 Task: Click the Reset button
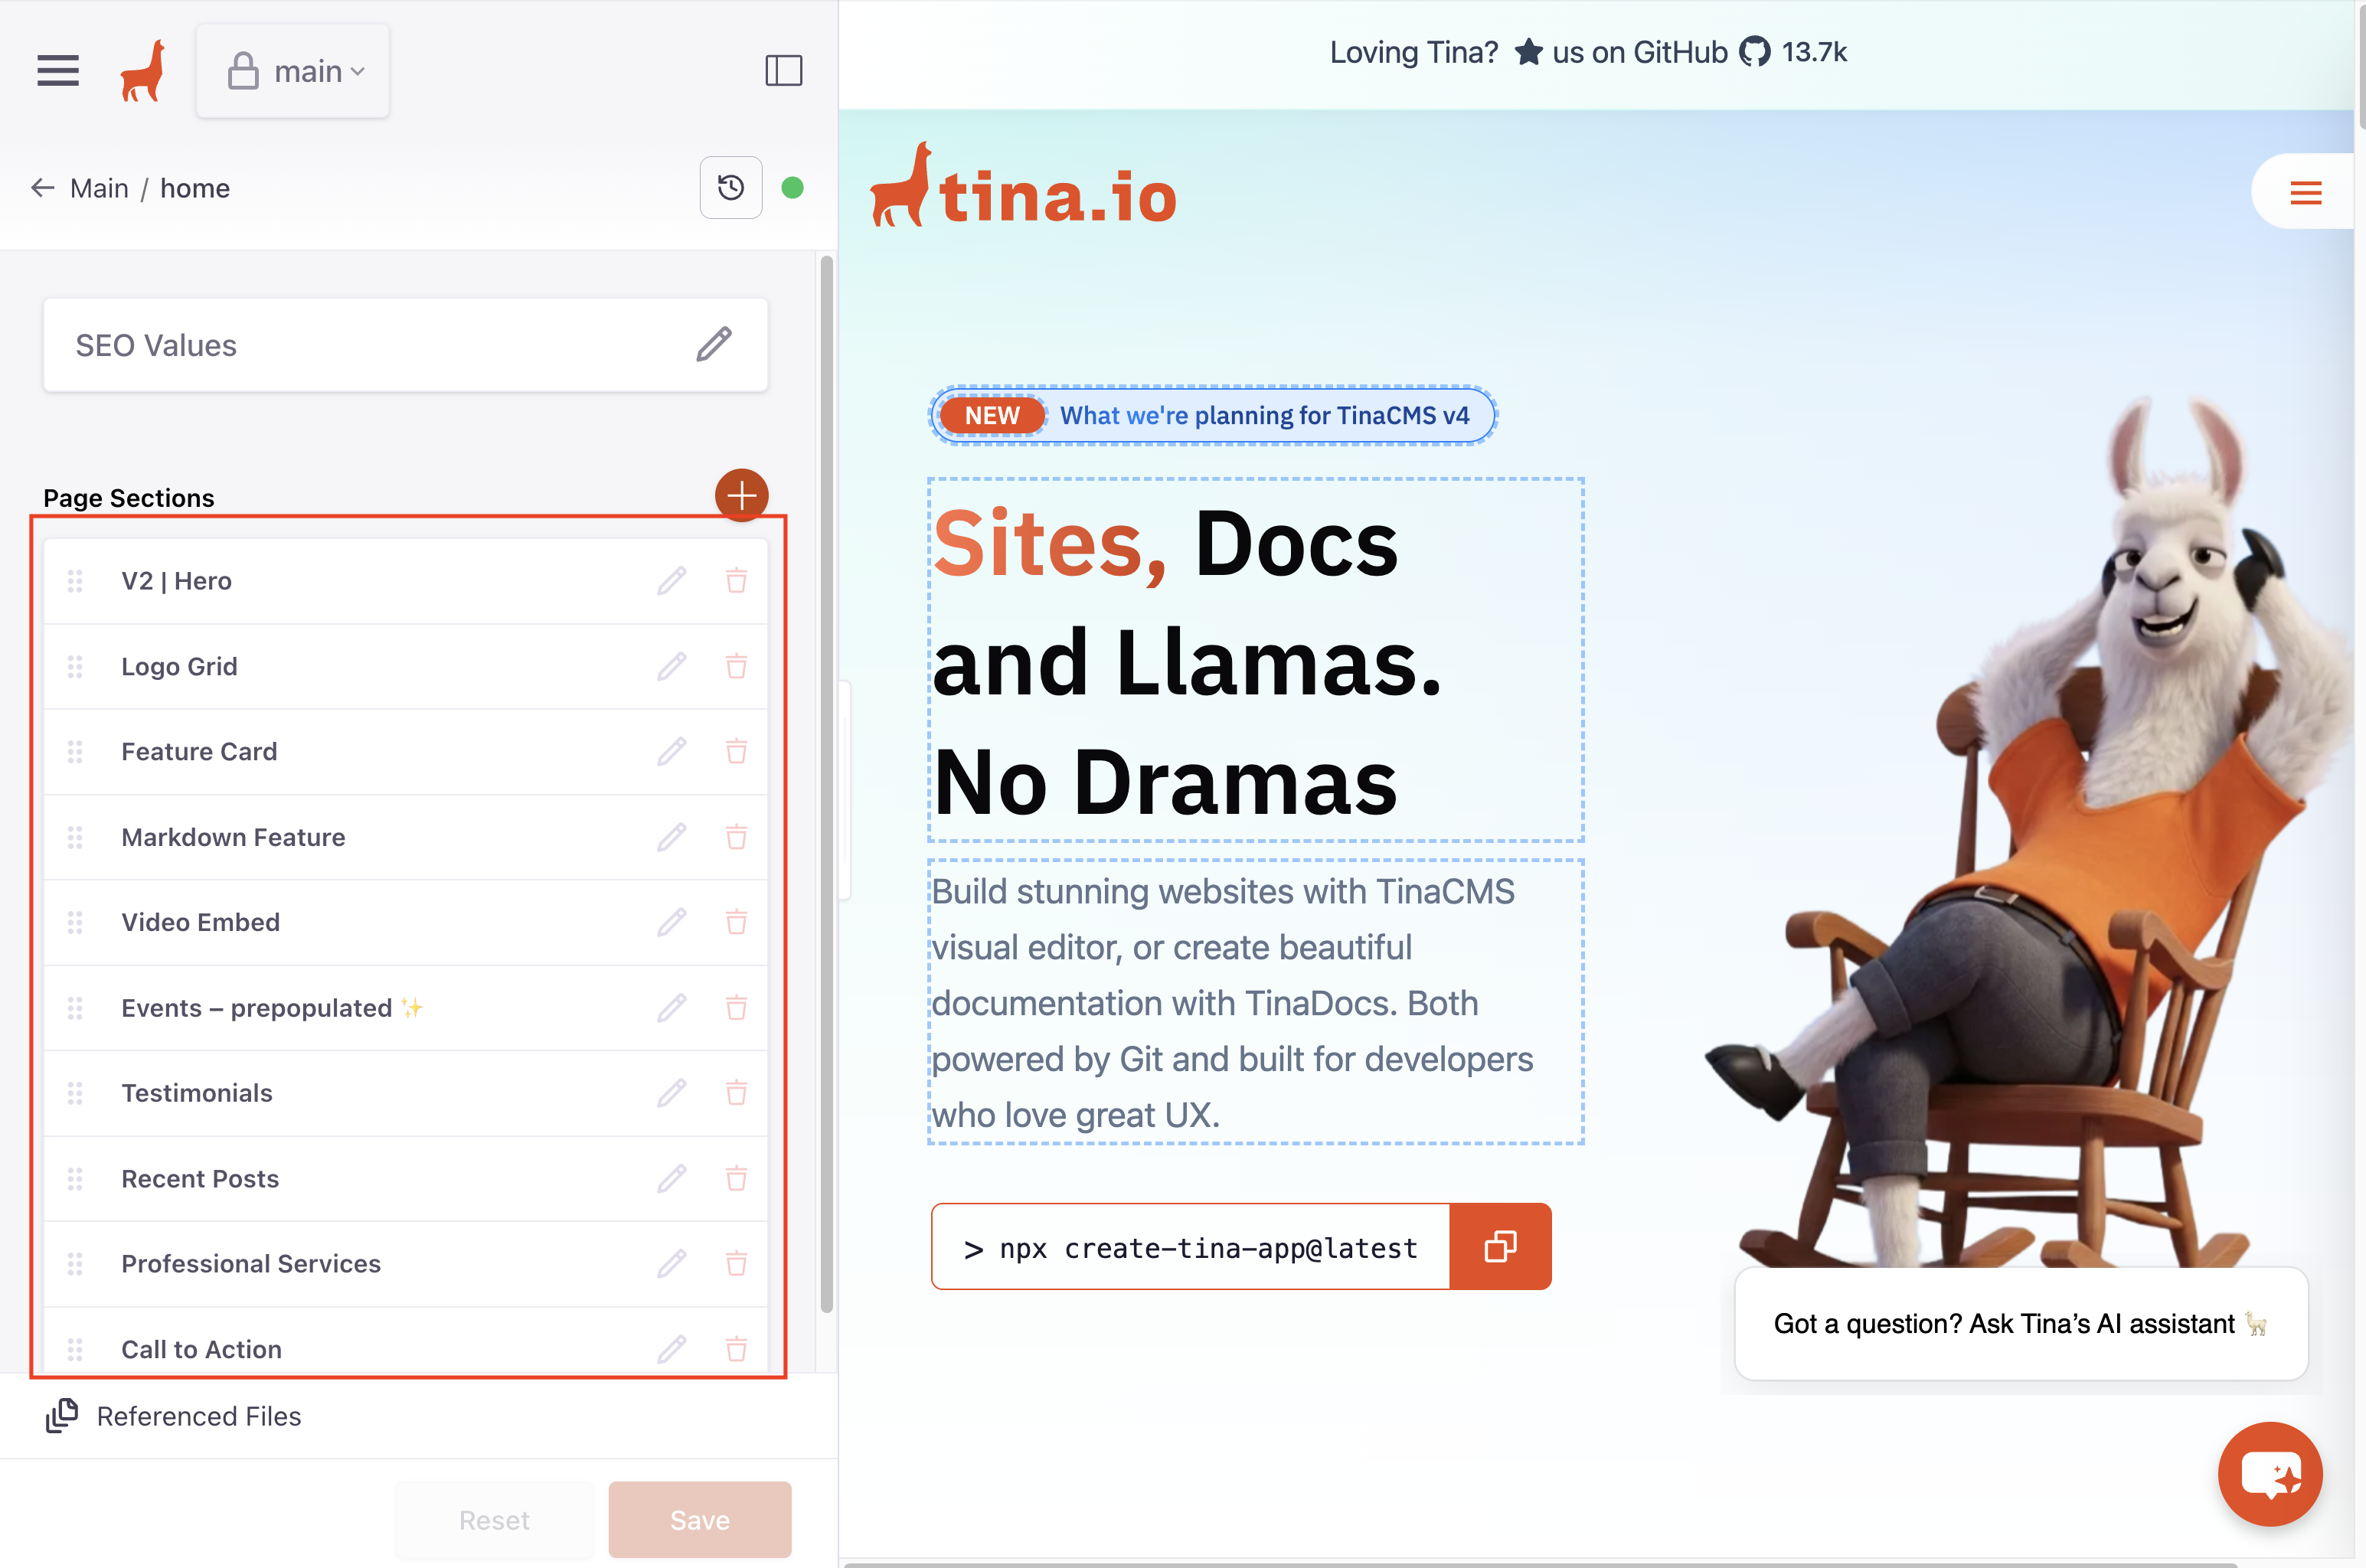[x=494, y=1520]
